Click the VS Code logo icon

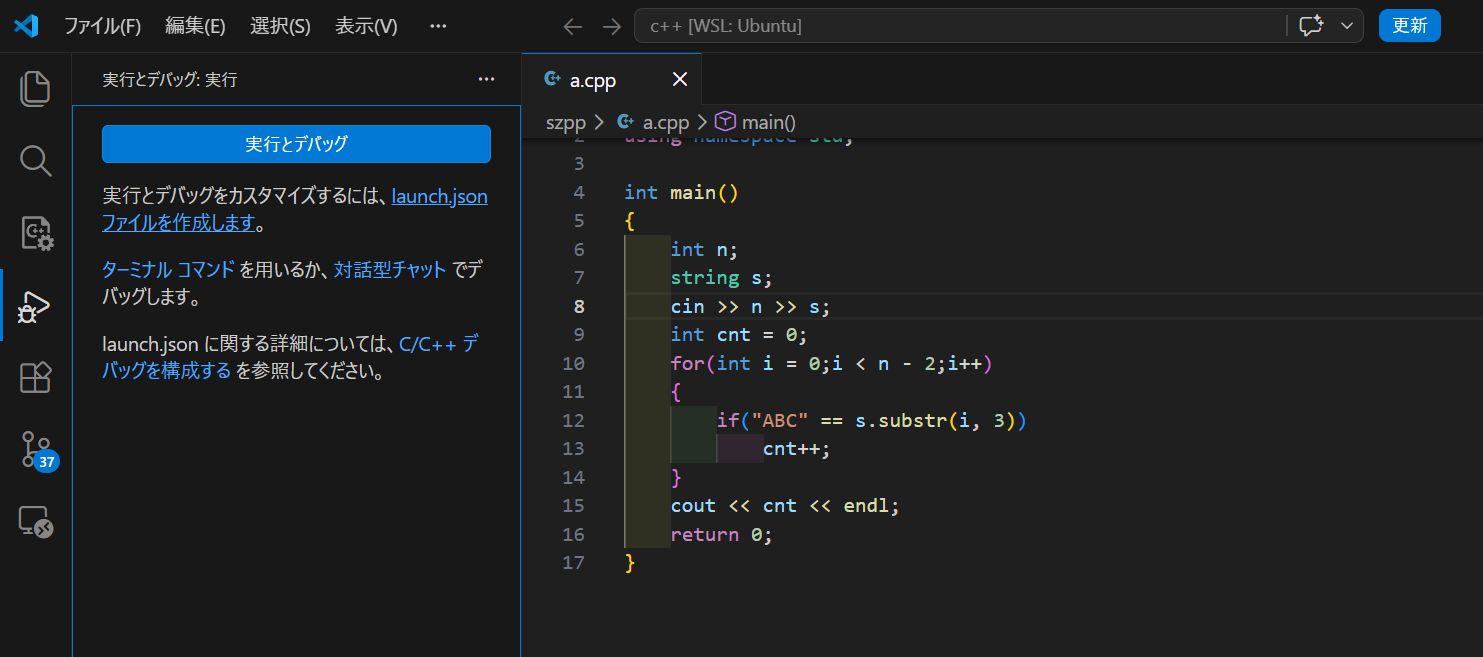[x=26, y=26]
